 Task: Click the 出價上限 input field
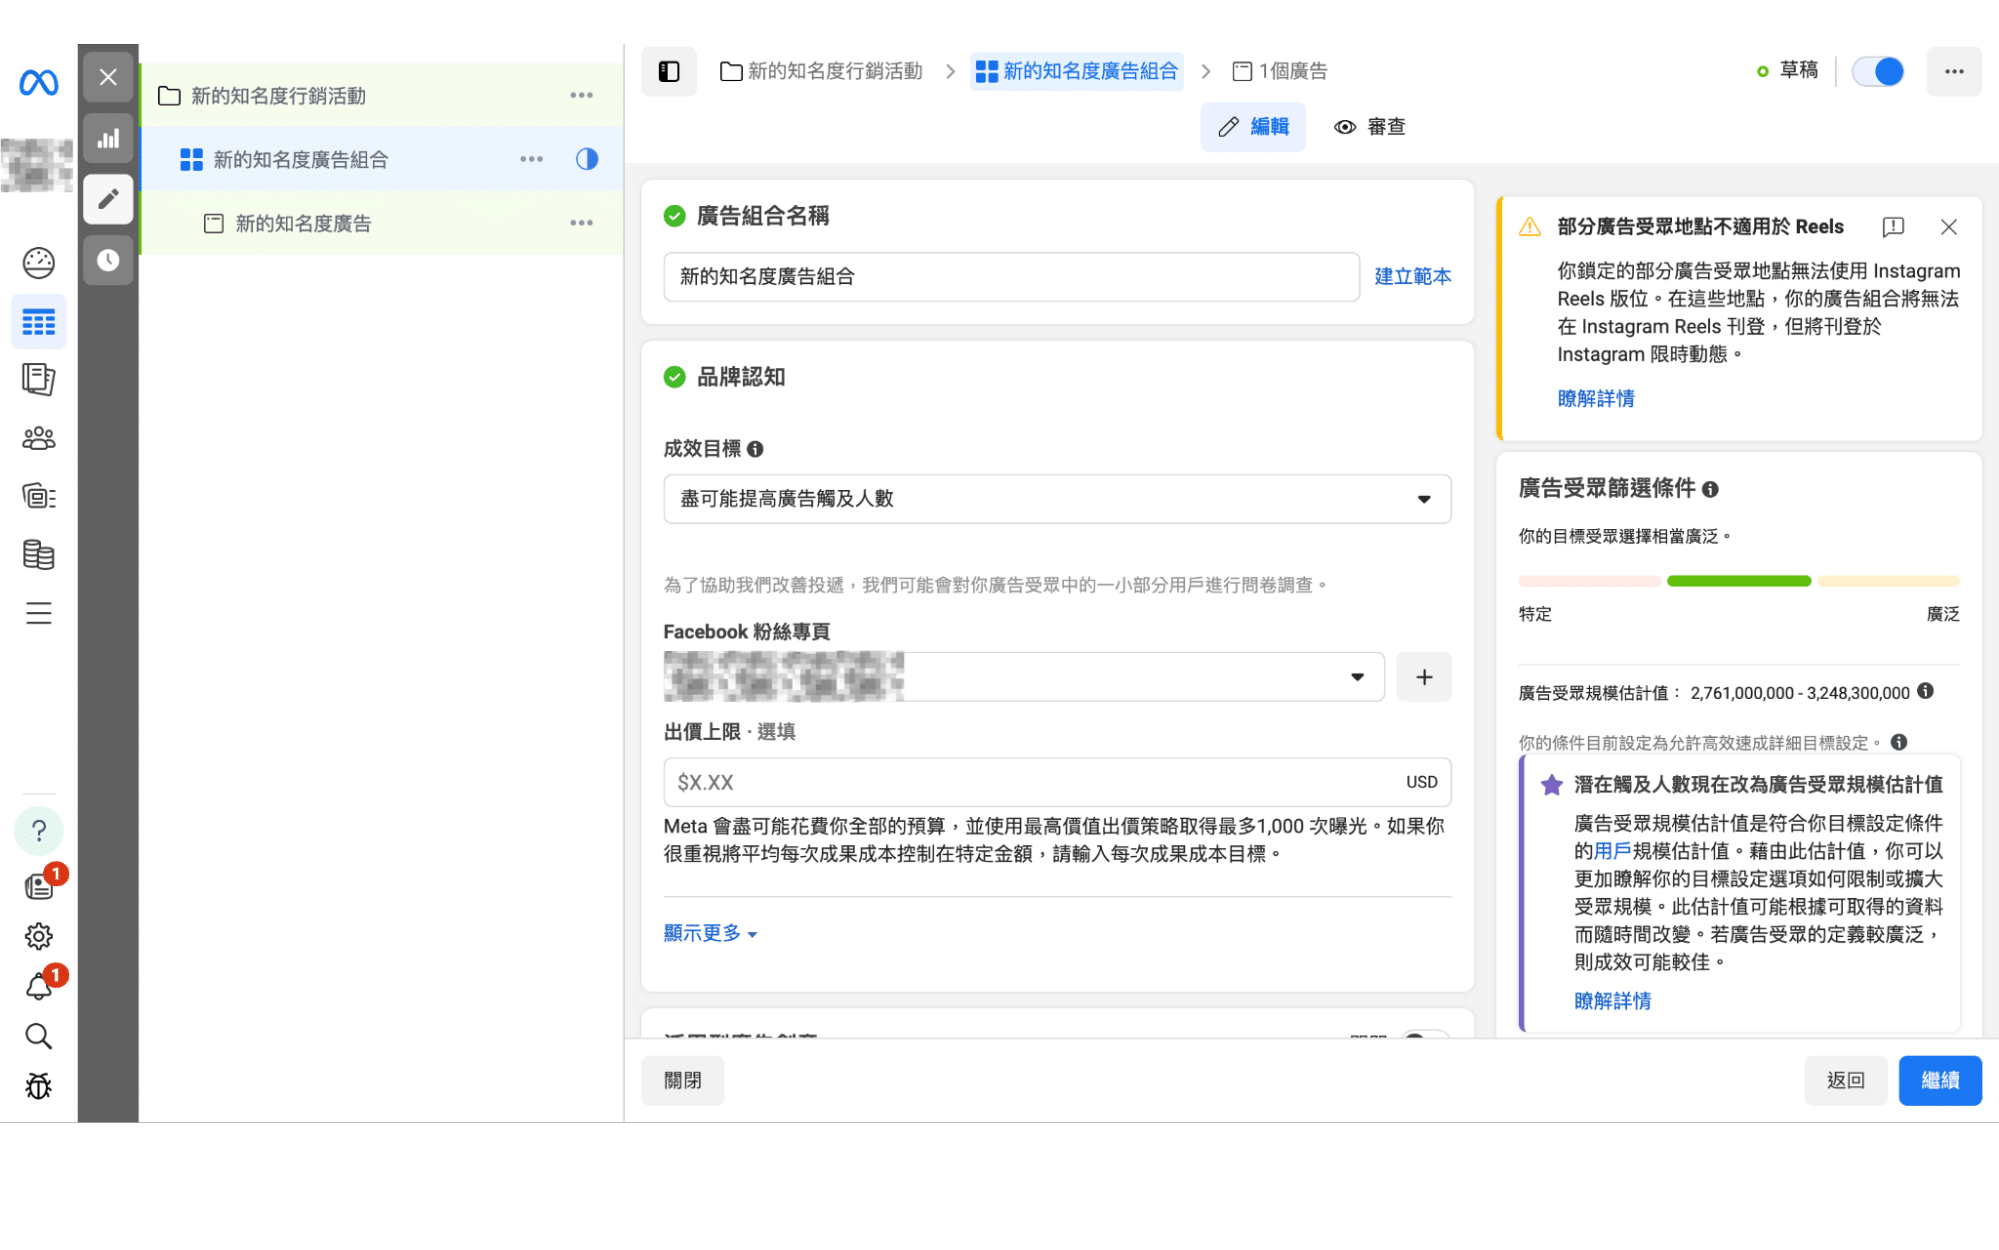point(1030,782)
